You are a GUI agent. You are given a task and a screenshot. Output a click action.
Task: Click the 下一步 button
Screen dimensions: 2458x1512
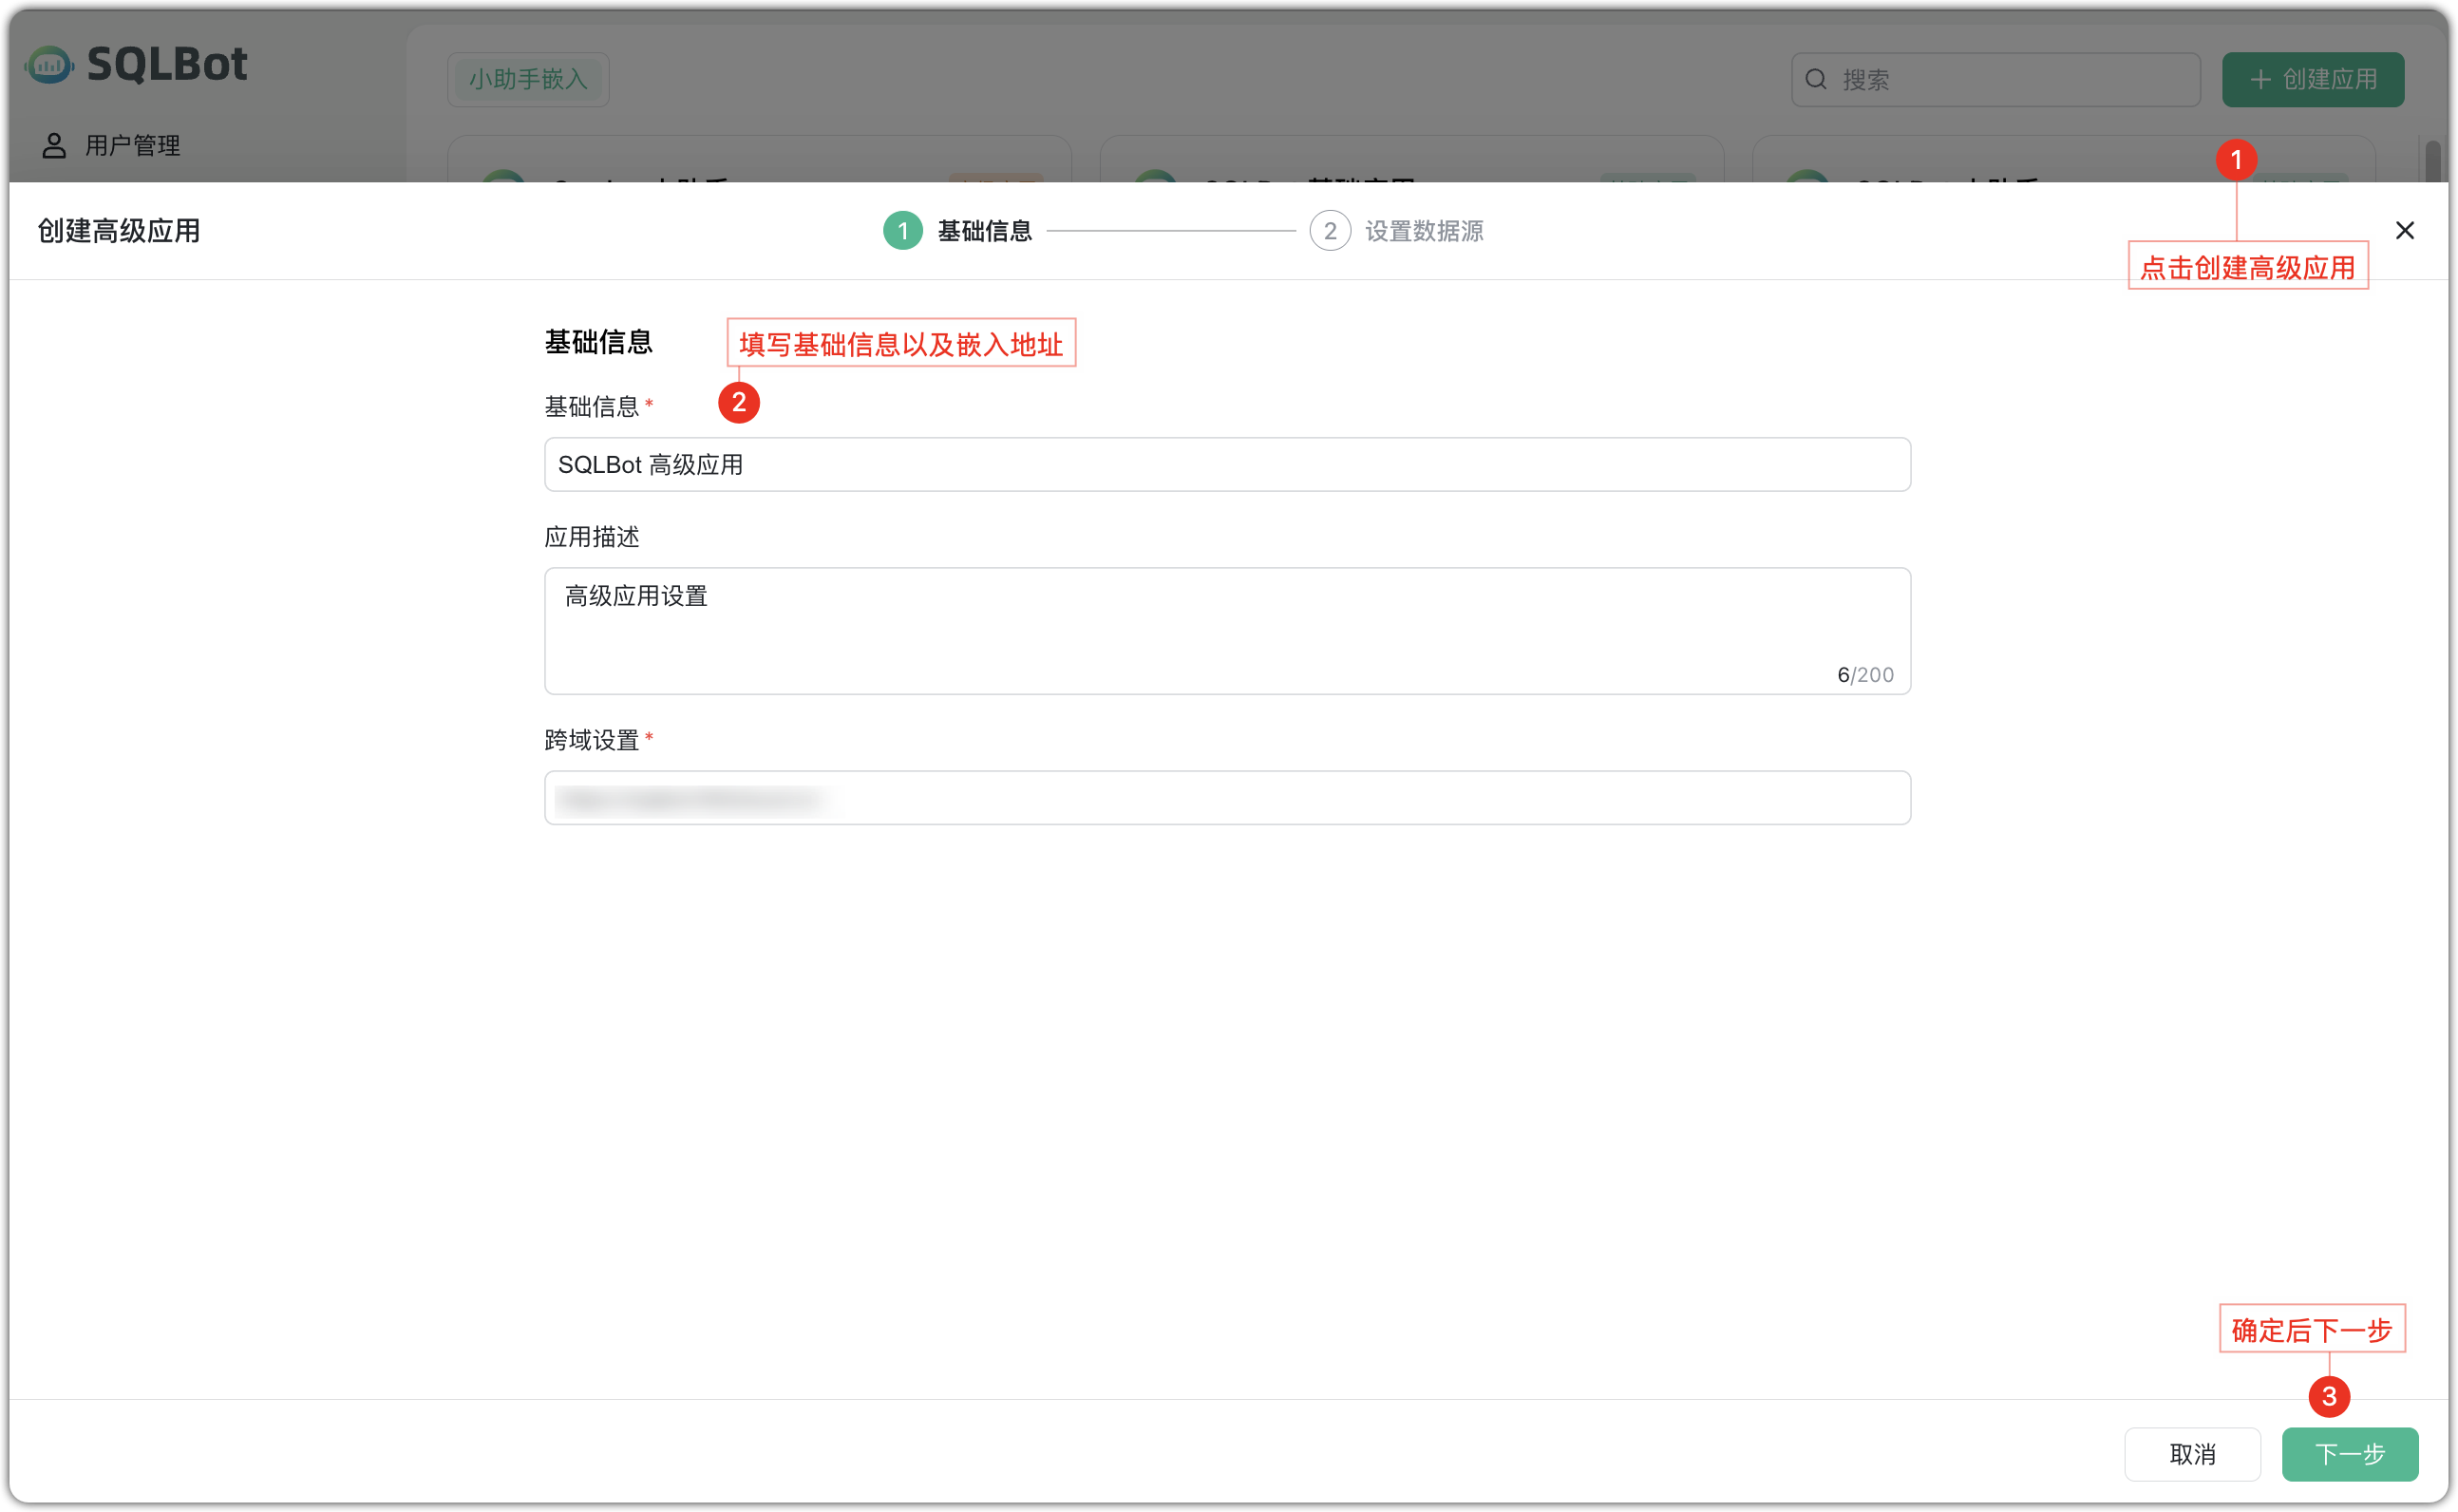[2350, 1454]
